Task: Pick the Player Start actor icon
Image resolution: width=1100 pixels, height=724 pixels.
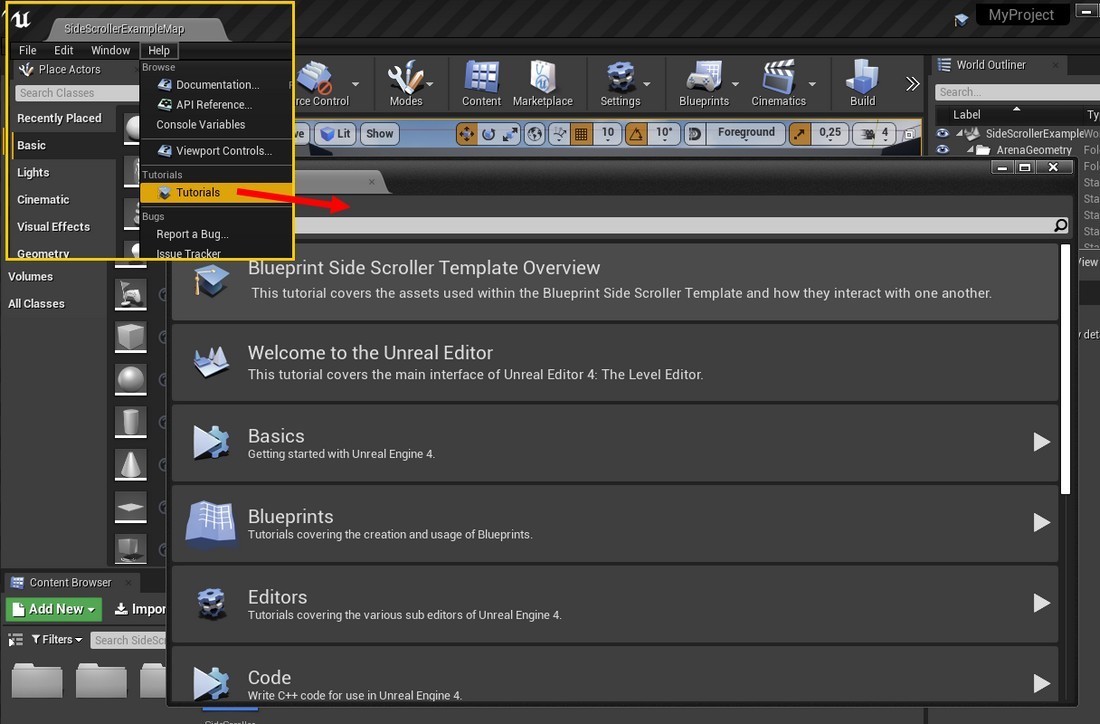Action: (130, 294)
